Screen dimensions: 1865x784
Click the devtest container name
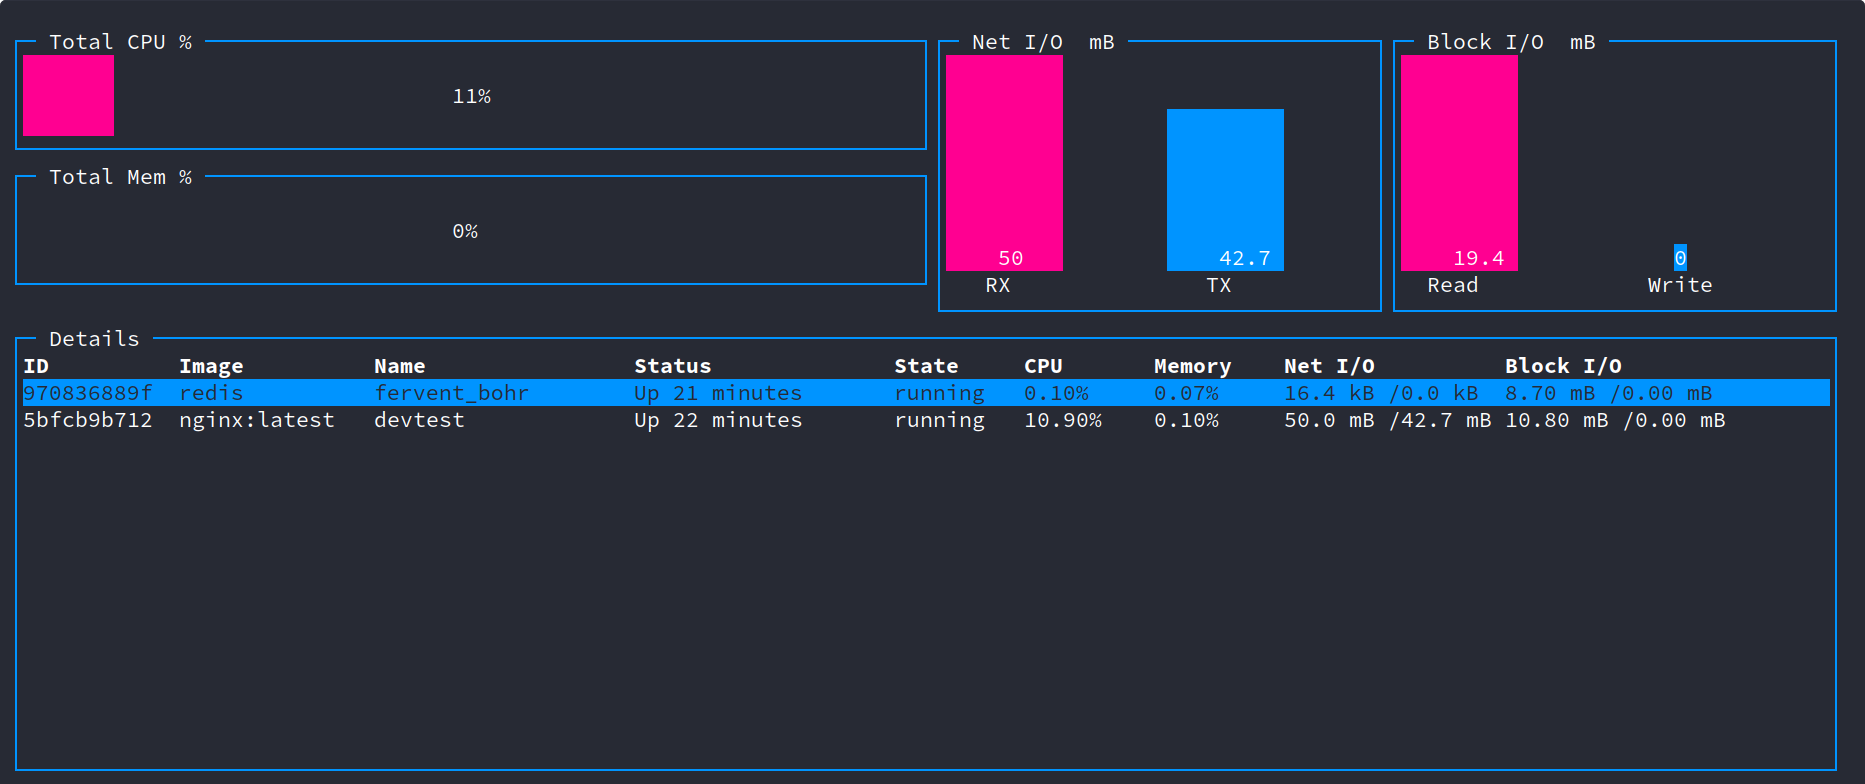pyautogui.click(x=419, y=420)
